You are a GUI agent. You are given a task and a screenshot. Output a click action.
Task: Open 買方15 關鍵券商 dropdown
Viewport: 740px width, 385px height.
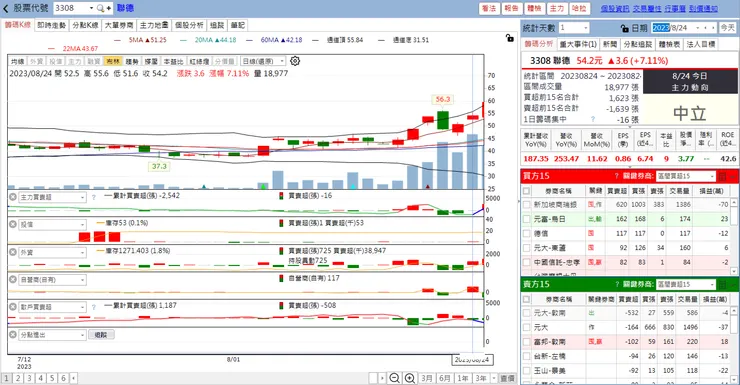pyautogui.click(x=713, y=176)
